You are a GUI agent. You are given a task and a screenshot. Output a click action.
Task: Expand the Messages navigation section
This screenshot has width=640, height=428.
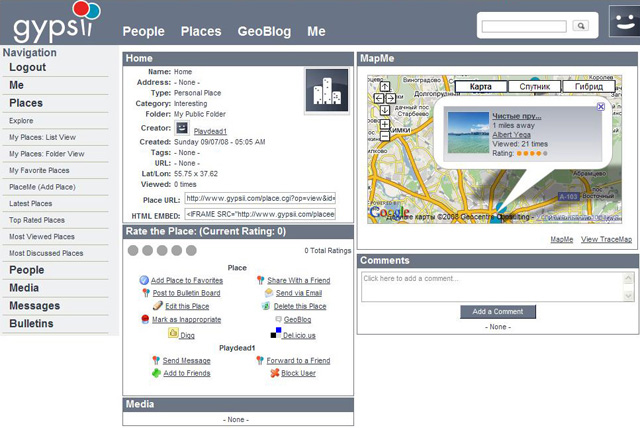[x=35, y=306]
